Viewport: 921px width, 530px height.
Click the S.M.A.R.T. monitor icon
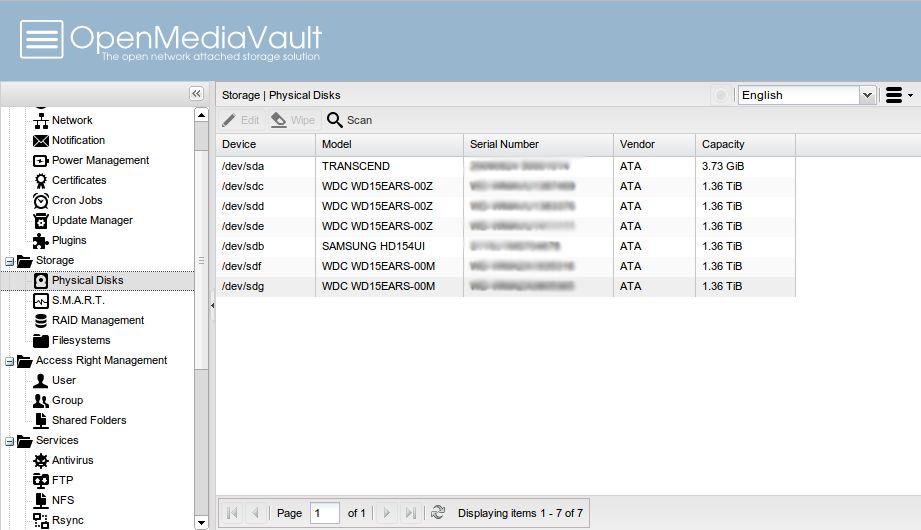point(41,300)
